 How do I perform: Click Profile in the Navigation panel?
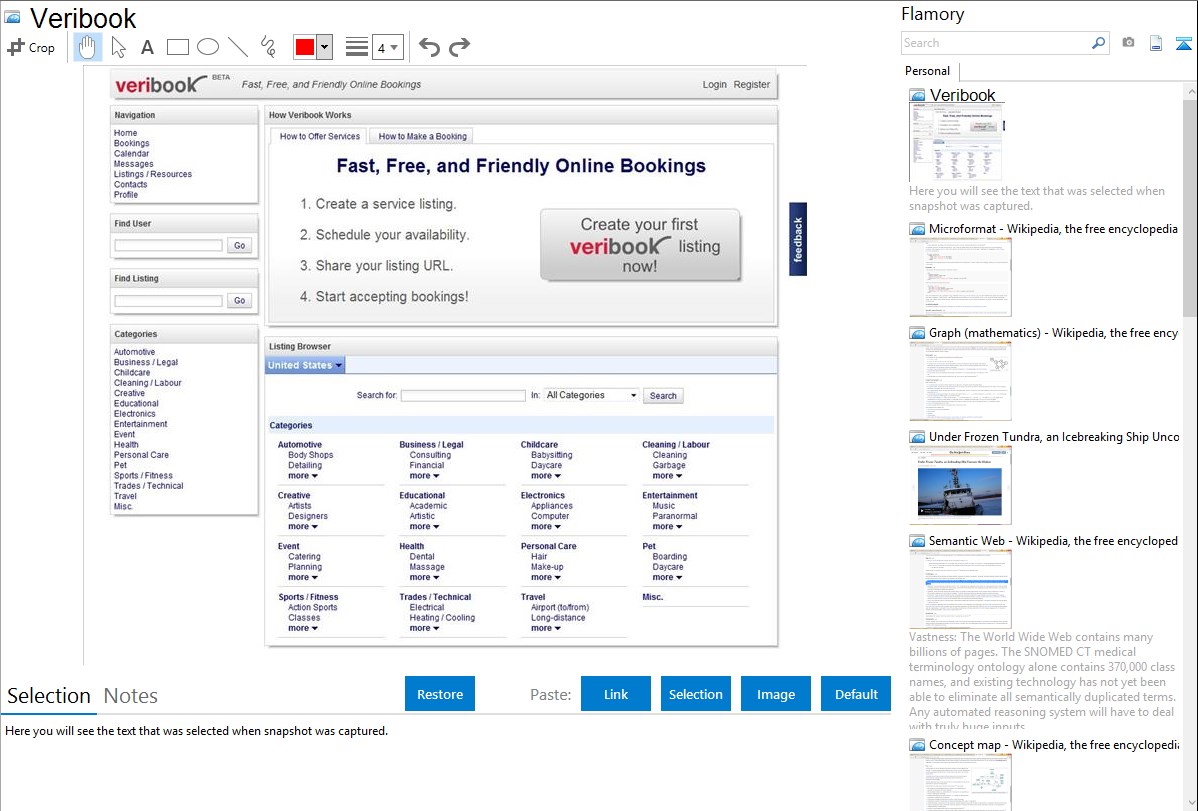(126, 195)
